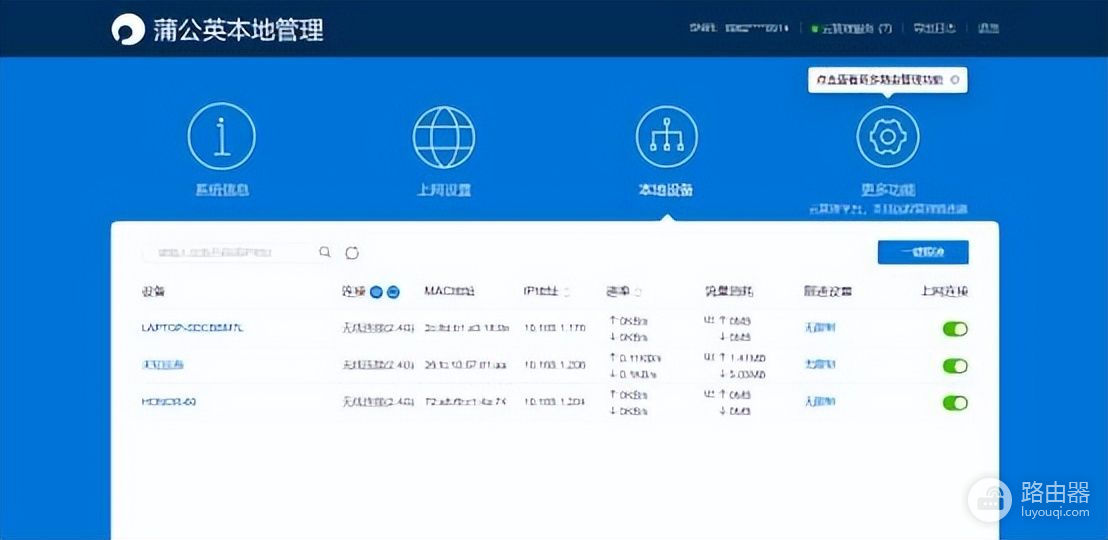Open speed limit setting for HONOR-60 row
The image size is (1108, 540).
820,401
